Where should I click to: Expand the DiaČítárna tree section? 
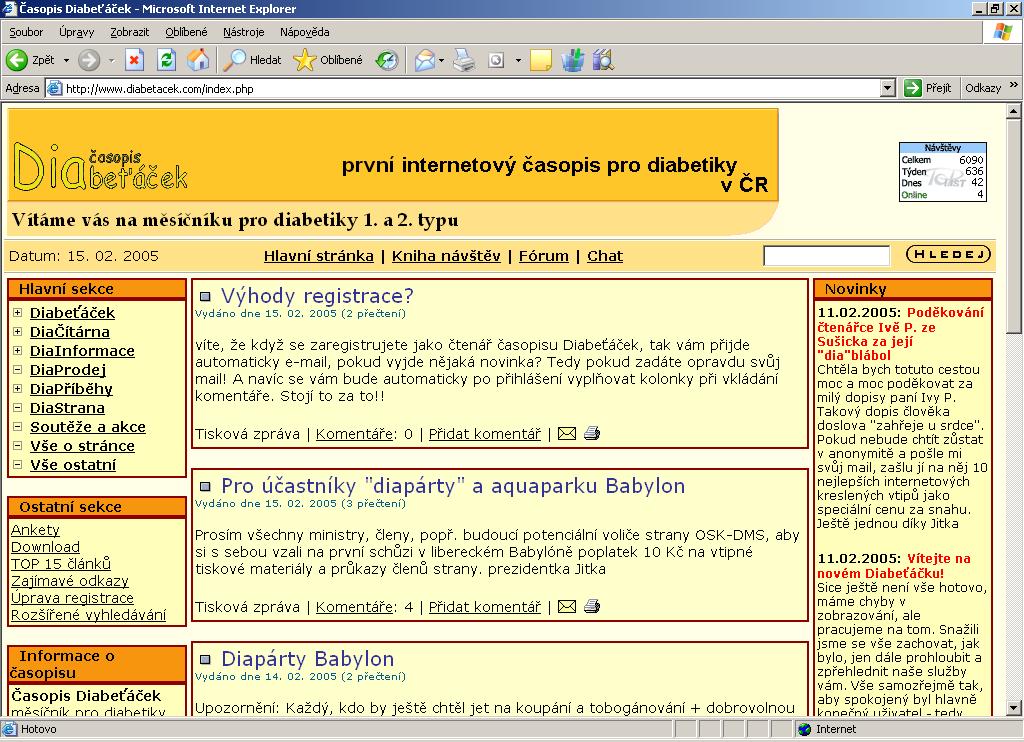click(18, 332)
